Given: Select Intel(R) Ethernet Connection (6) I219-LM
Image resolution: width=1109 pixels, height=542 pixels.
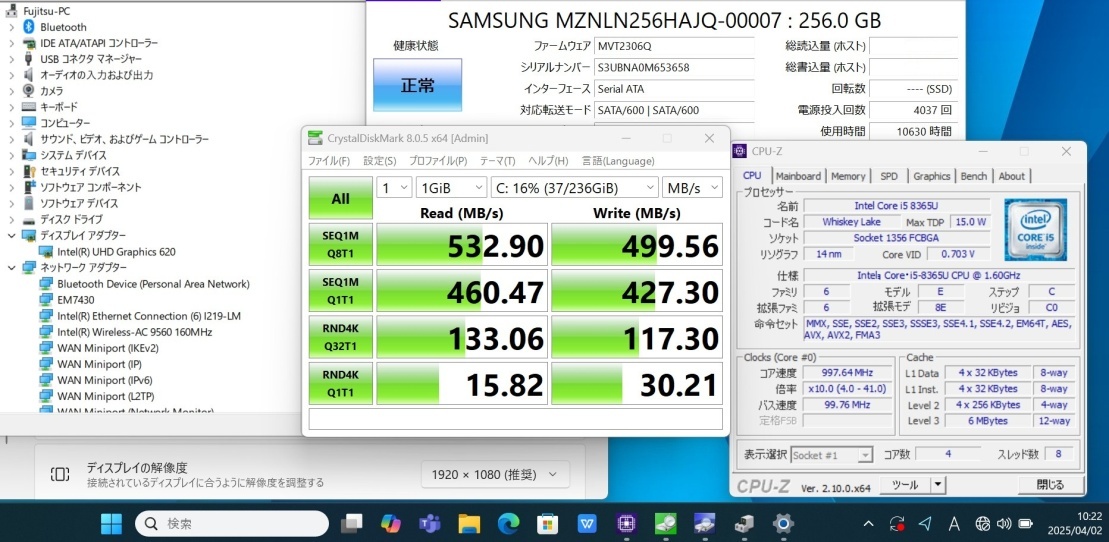Looking at the screenshot, I should (x=149, y=316).
